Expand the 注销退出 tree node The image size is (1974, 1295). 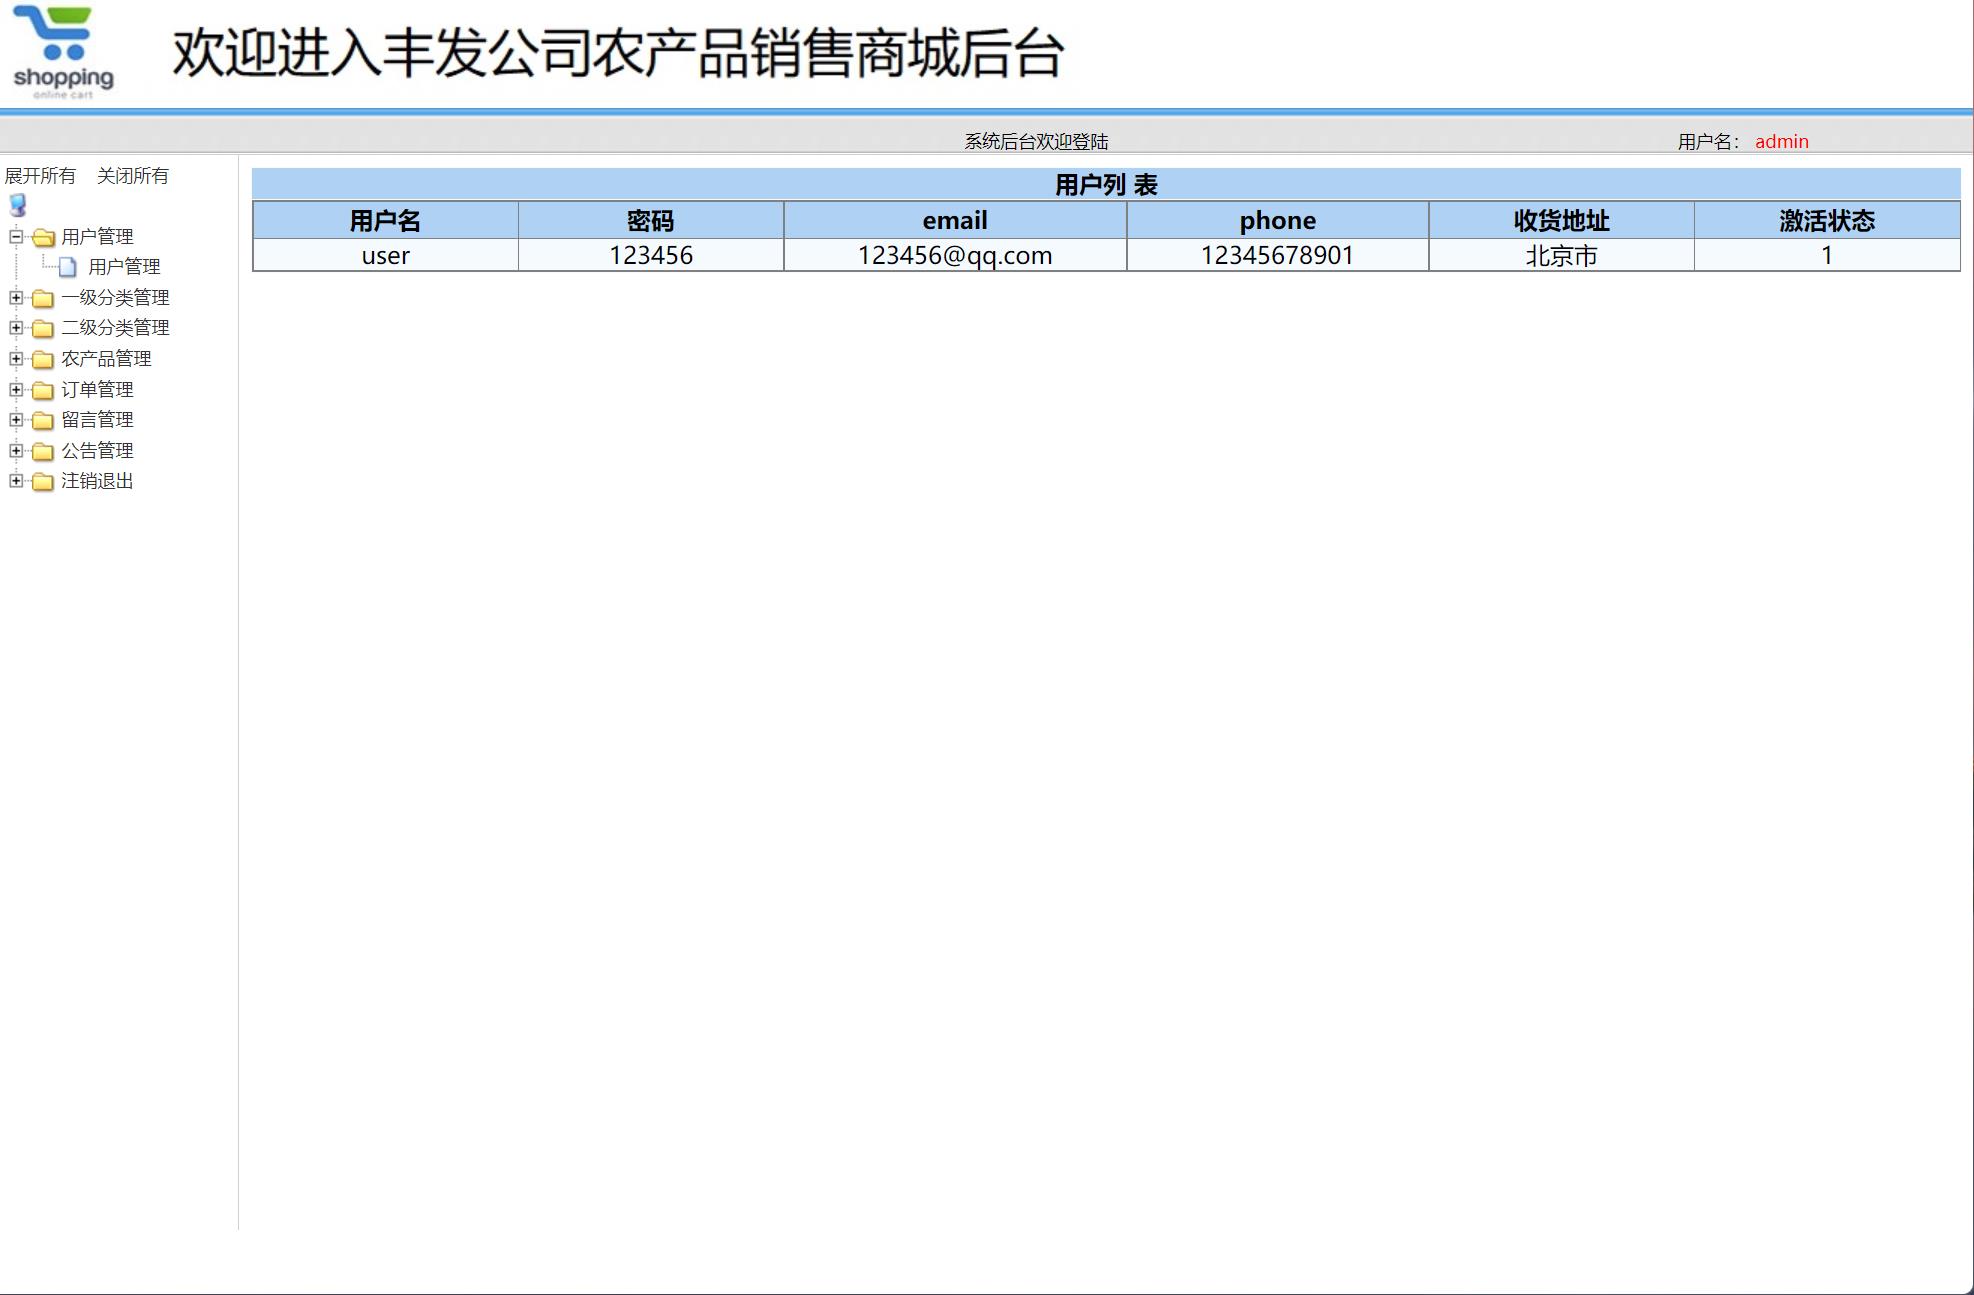click(x=16, y=481)
